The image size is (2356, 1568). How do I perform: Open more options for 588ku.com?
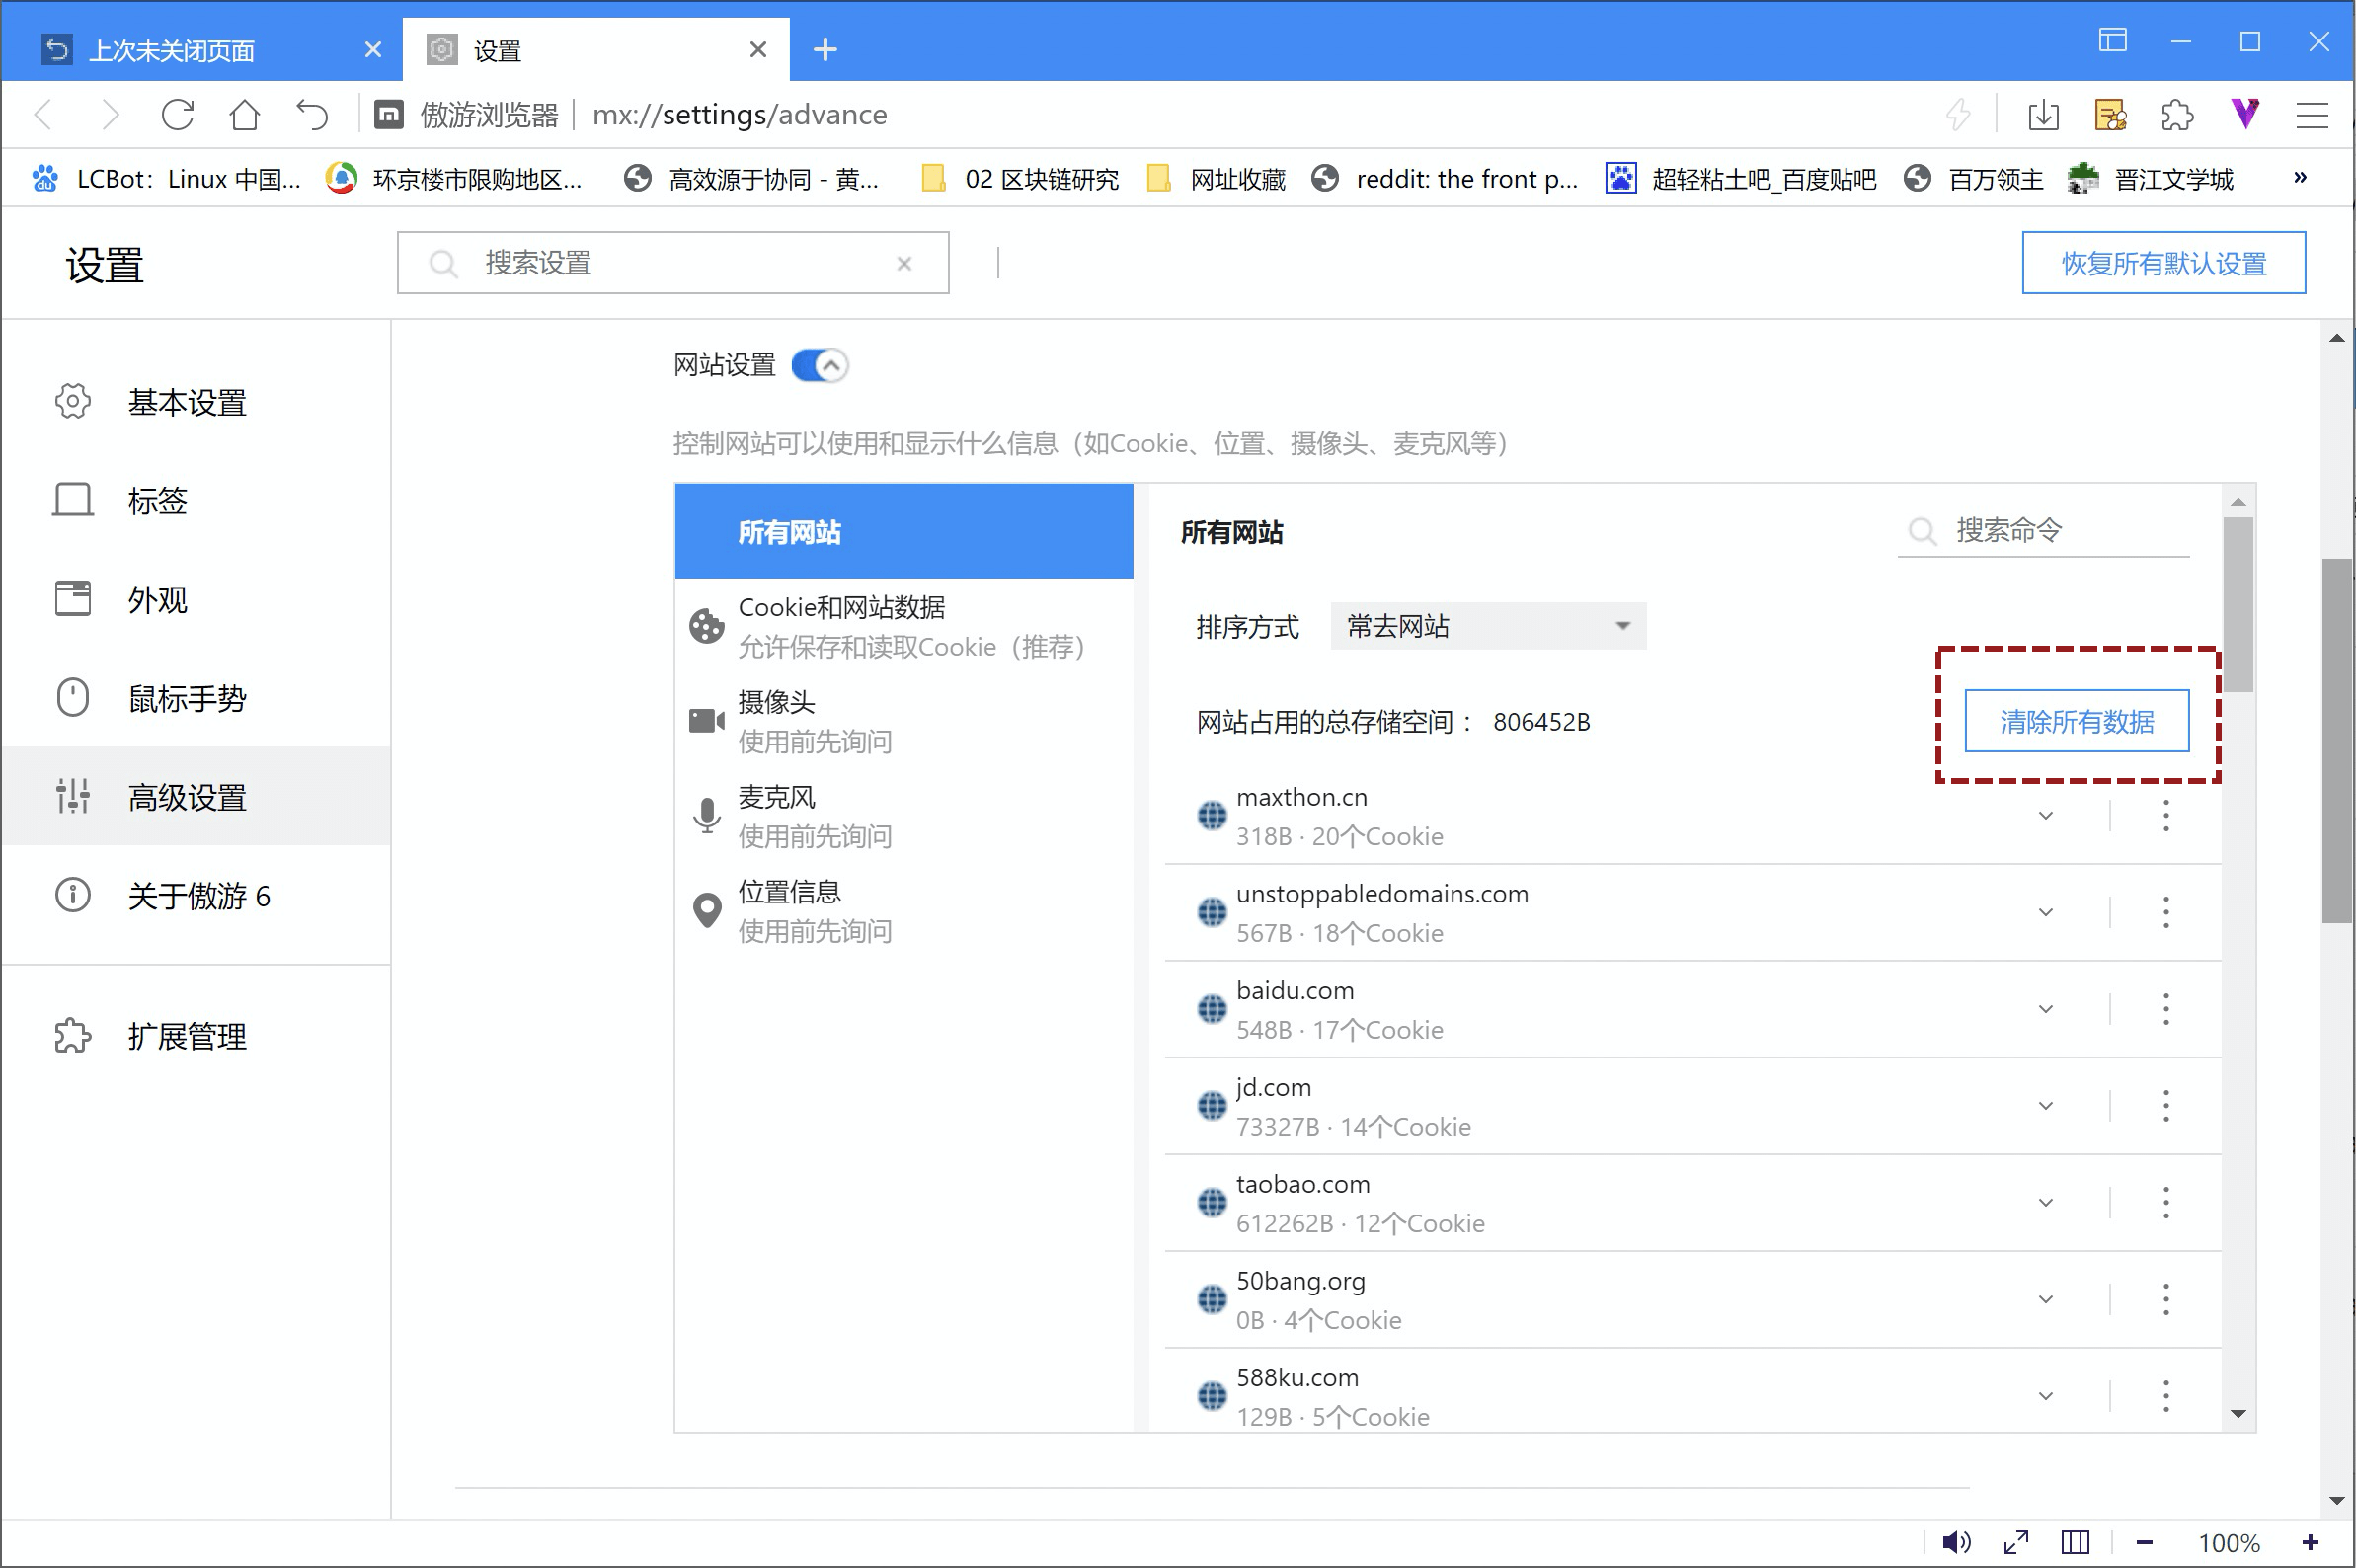[x=2166, y=1395]
